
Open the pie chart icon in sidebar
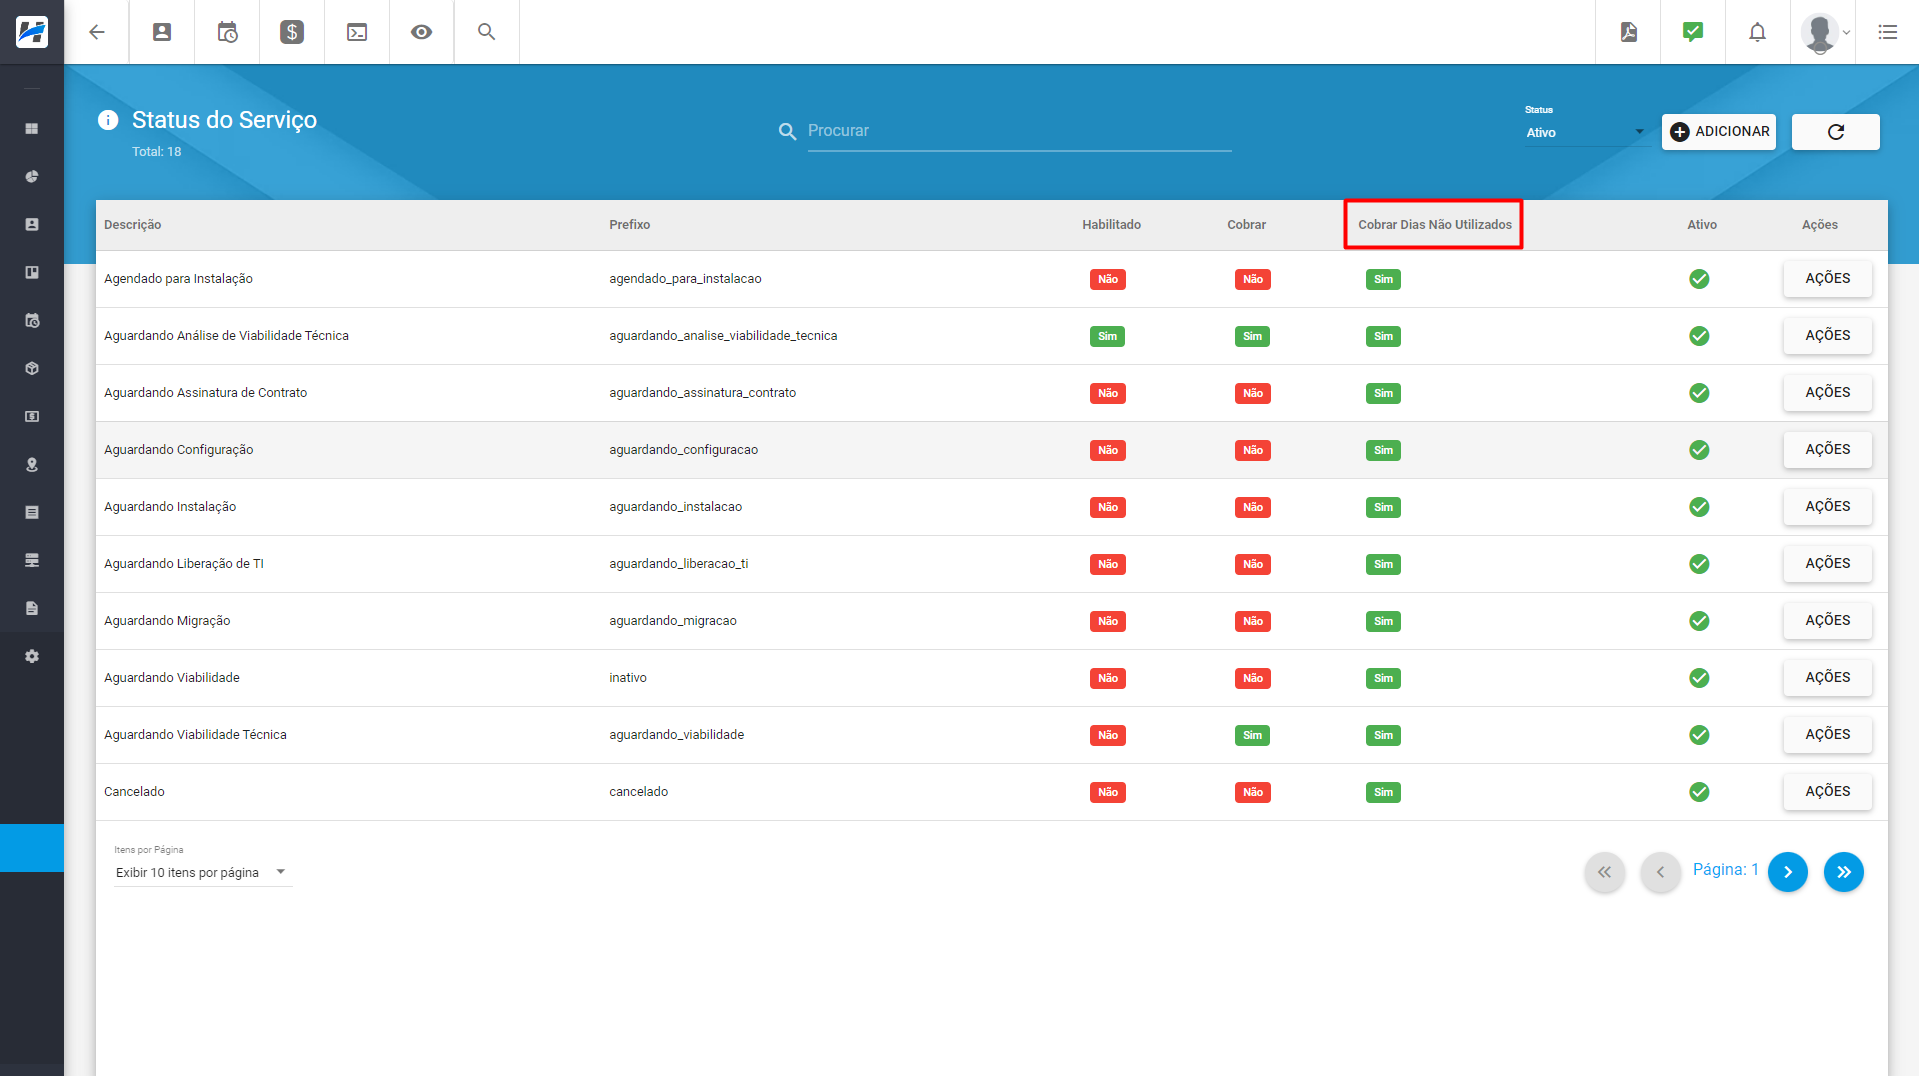click(x=32, y=177)
